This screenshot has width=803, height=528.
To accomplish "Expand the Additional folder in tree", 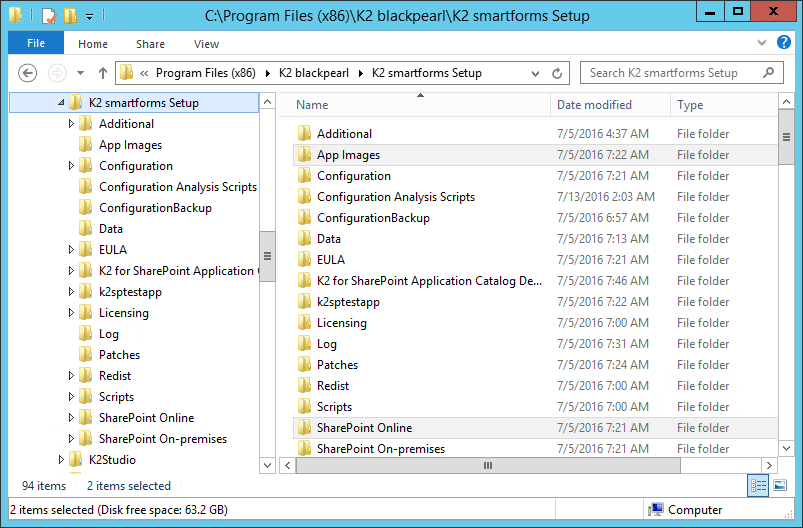I will 71,123.
